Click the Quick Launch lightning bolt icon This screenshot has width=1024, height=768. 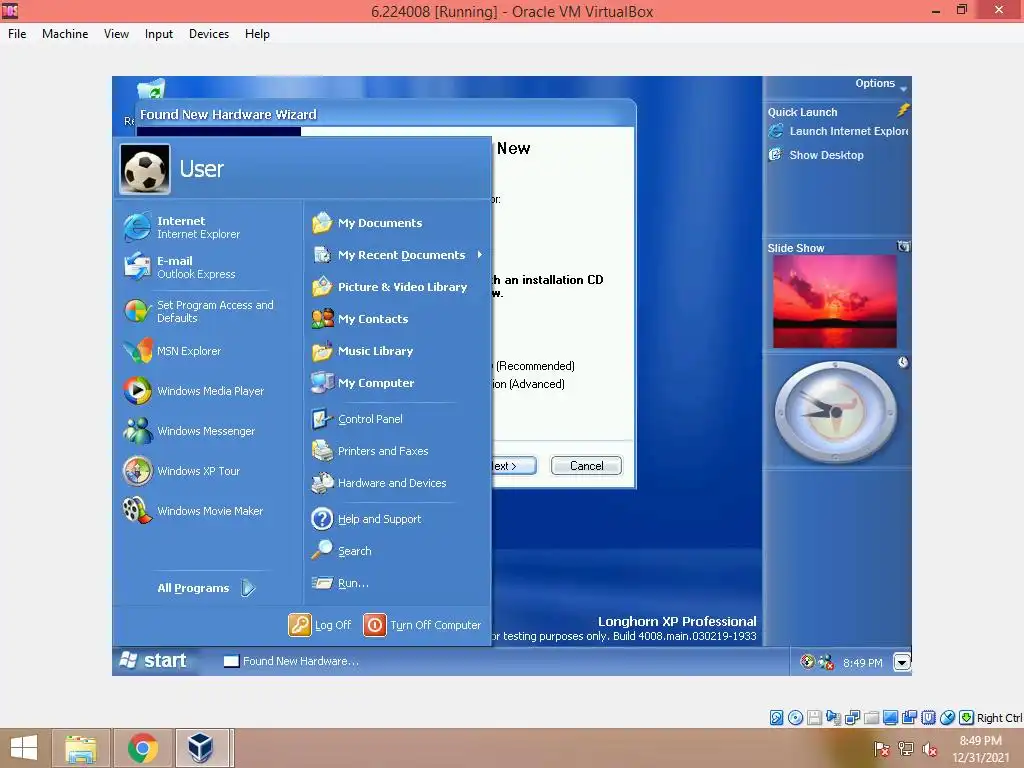[903, 110]
